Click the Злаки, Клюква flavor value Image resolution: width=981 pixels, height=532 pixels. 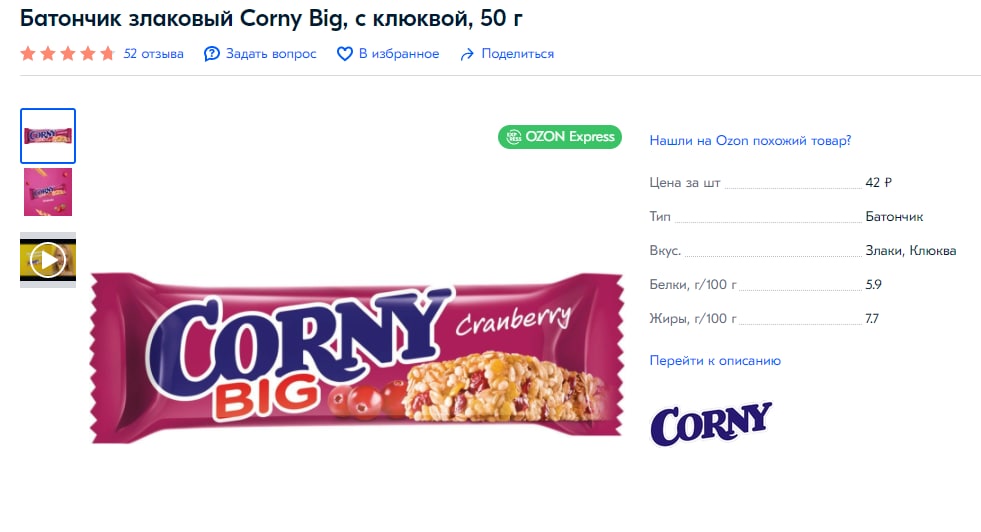coord(910,250)
